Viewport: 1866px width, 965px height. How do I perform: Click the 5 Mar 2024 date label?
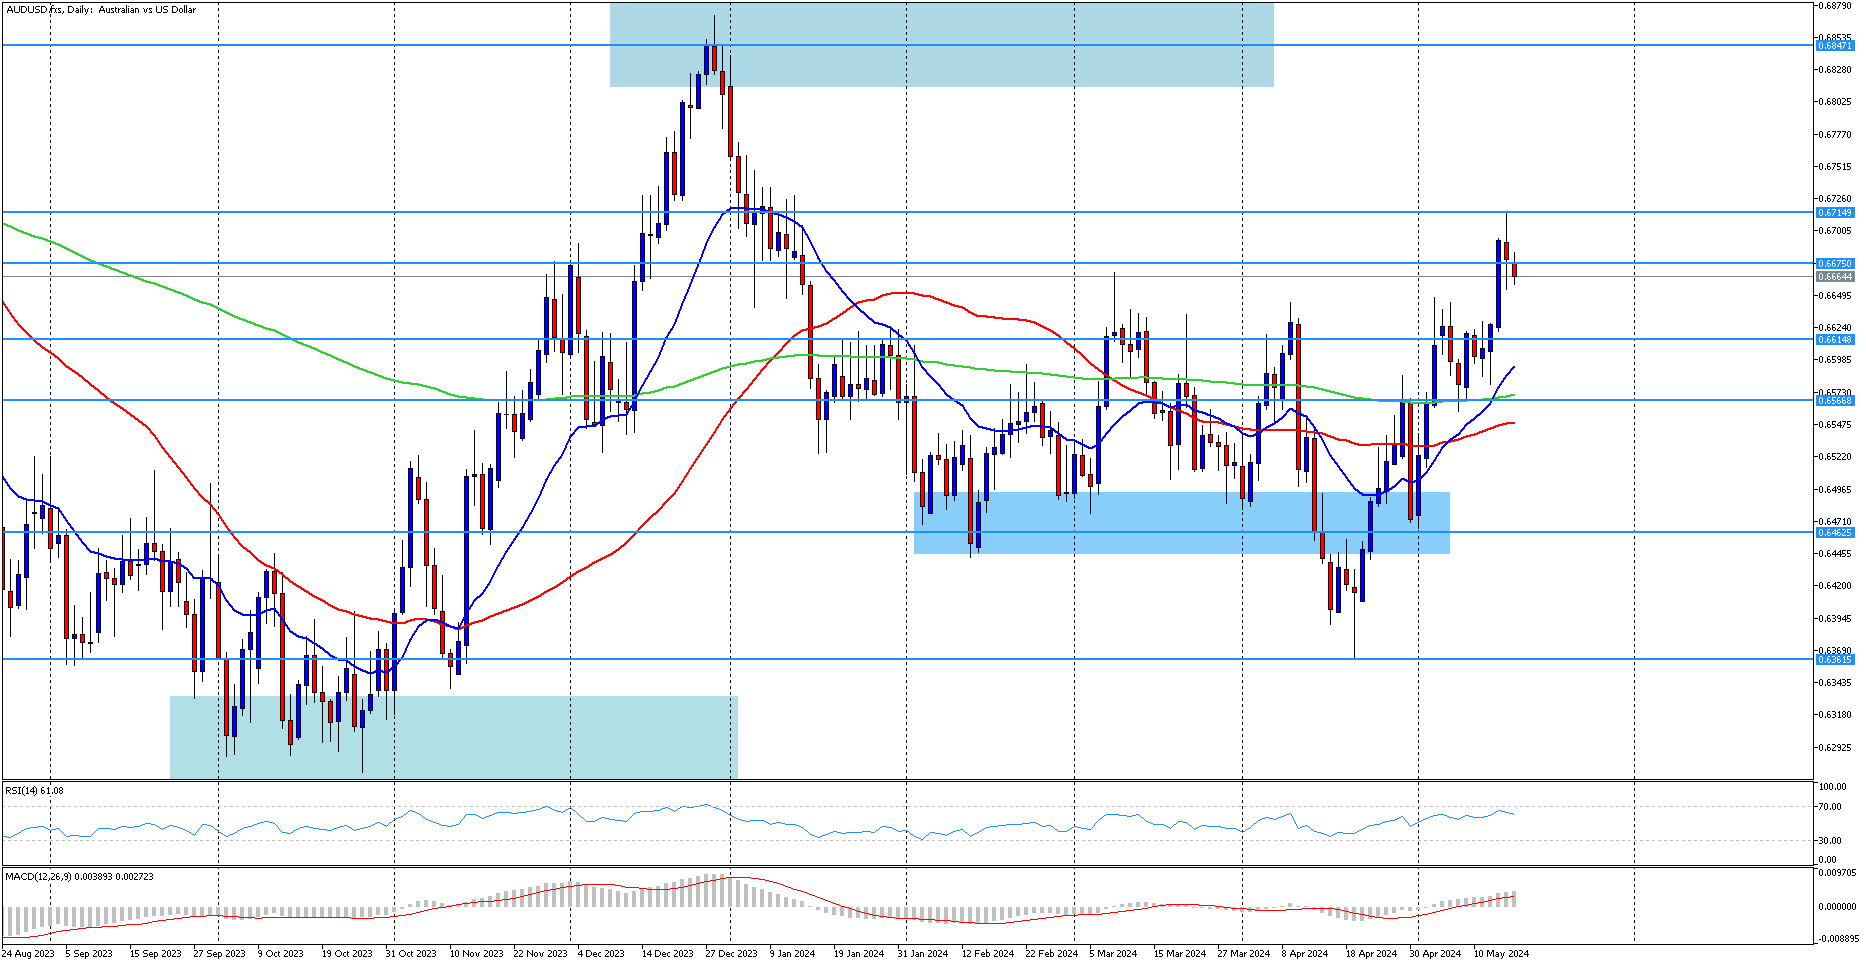coord(1113,953)
